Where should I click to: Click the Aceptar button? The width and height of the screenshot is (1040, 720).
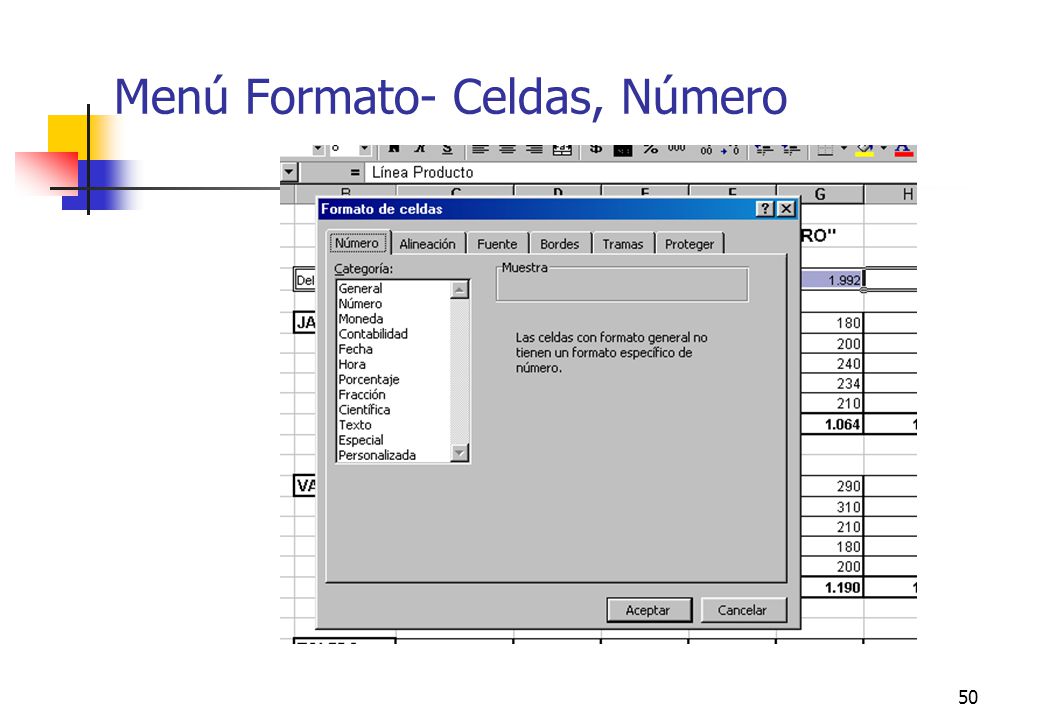649,610
